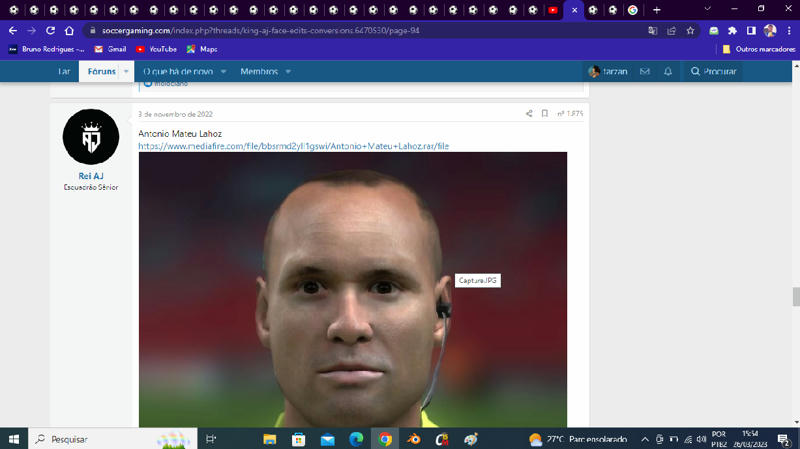Open the Bruno Rodrigues bookmark

tap(46, 49)
